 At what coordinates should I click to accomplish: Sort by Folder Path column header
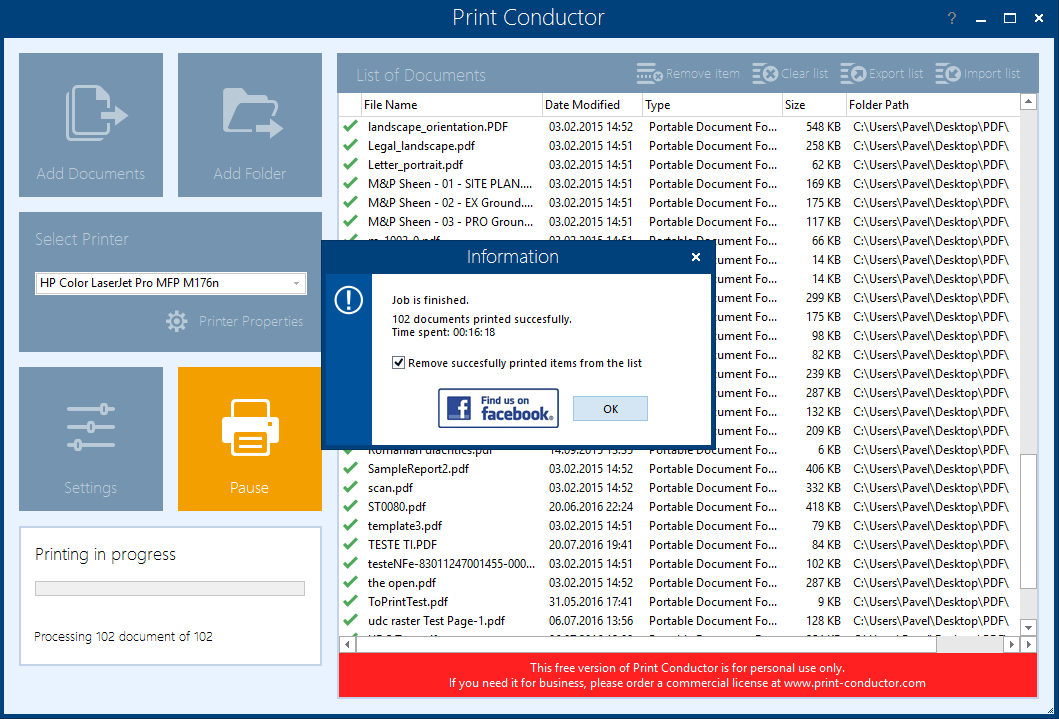[x=932, y=105]
